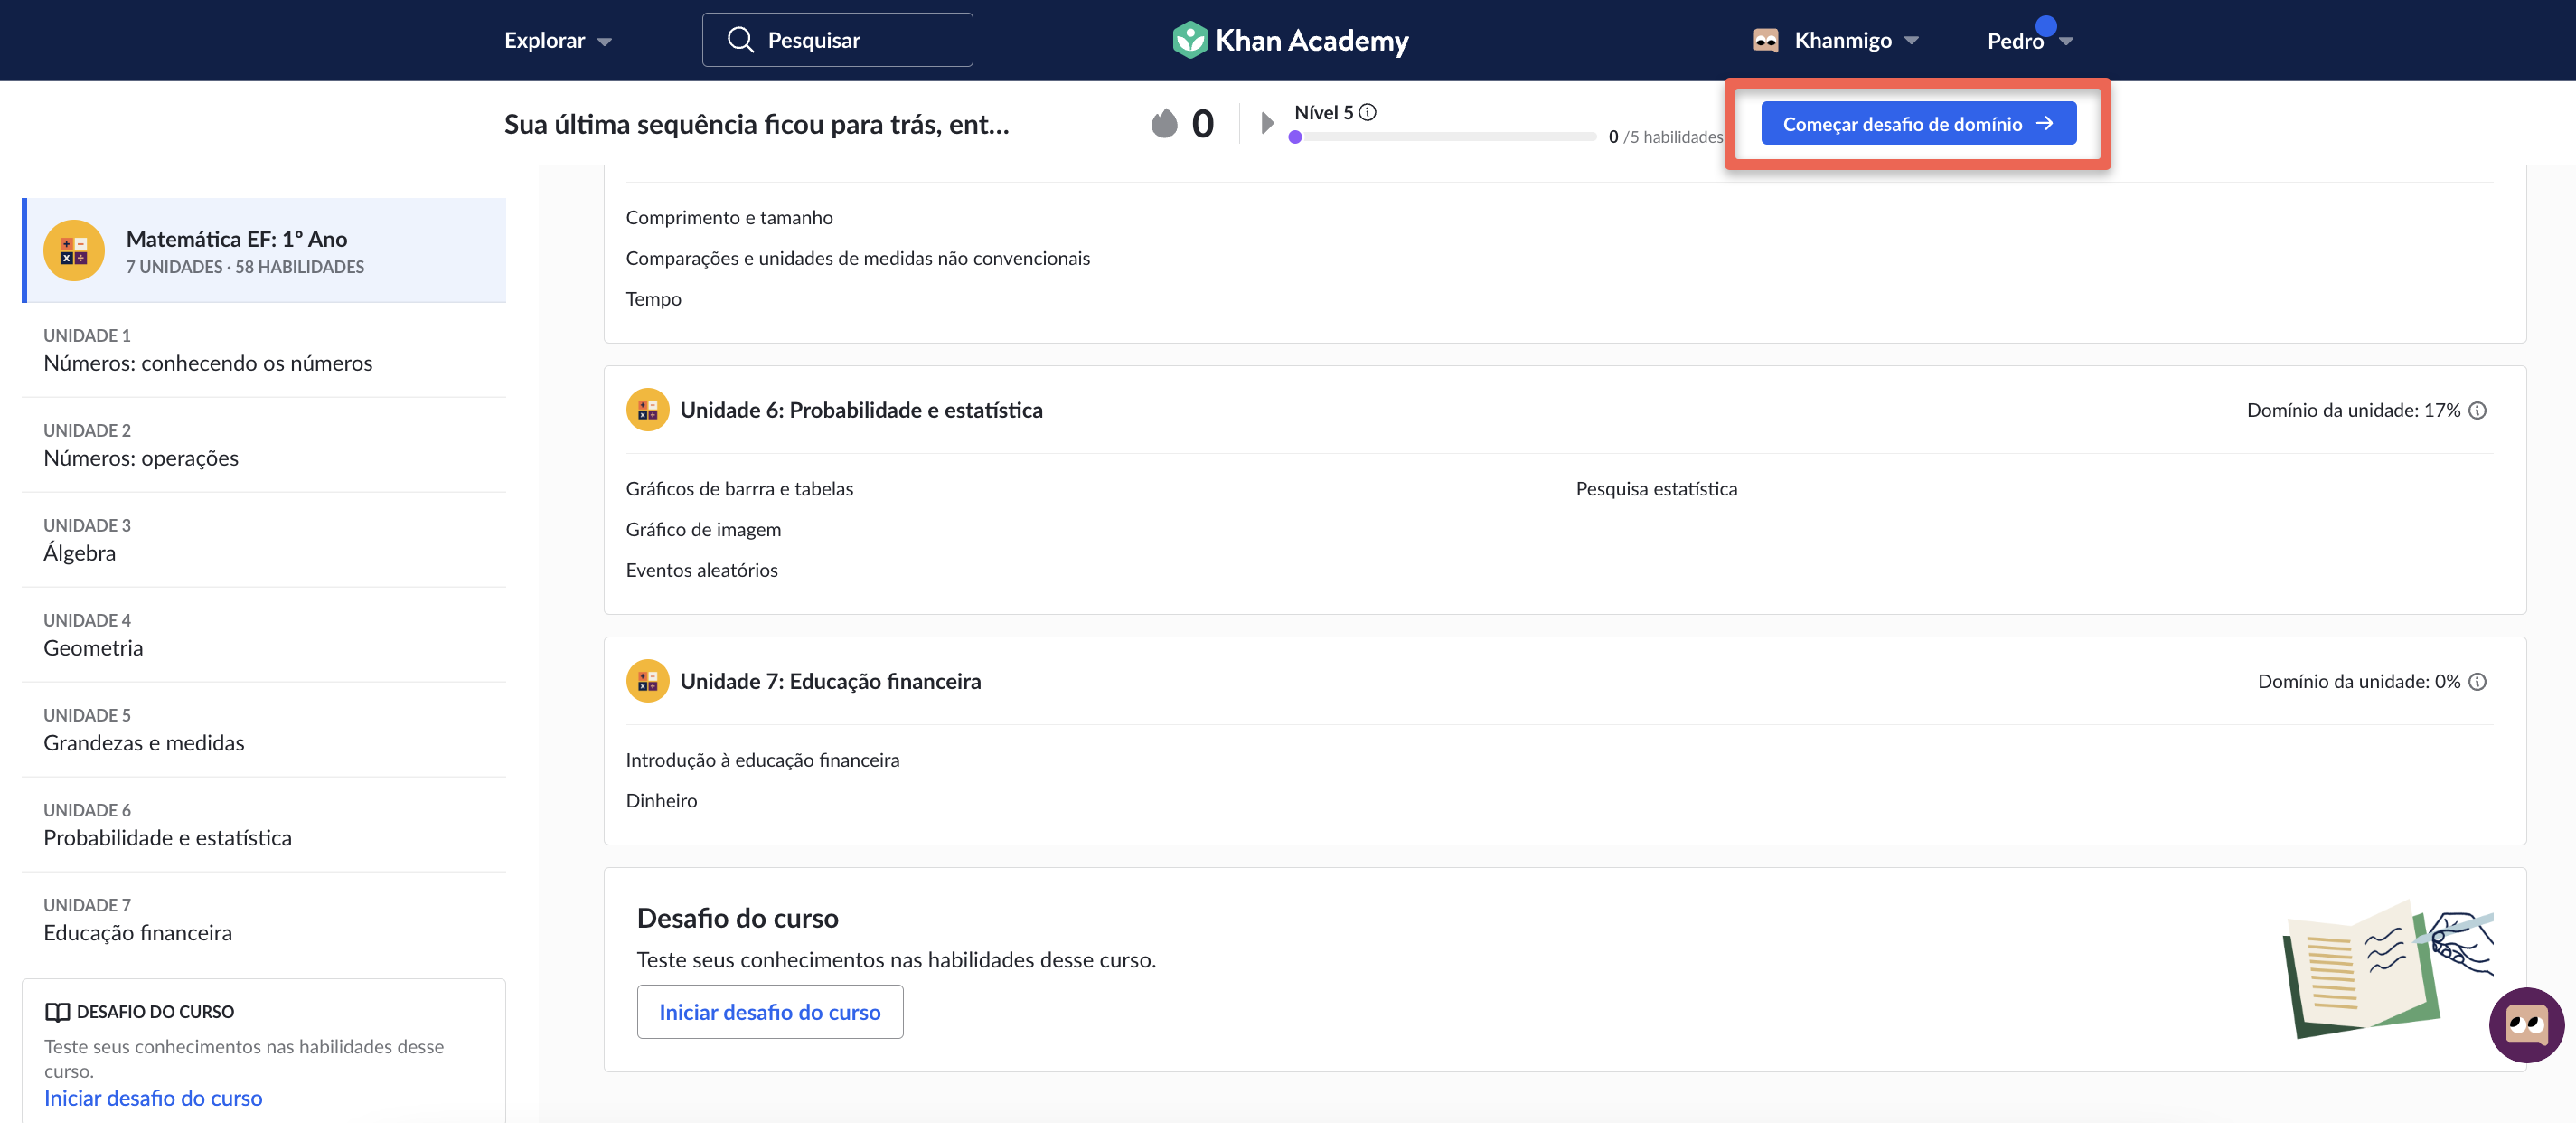Open Unidade 4 Geometria in sidebar
Image resolution: width=2576 pixels, height=1123 pixels.
click(264, 635)
